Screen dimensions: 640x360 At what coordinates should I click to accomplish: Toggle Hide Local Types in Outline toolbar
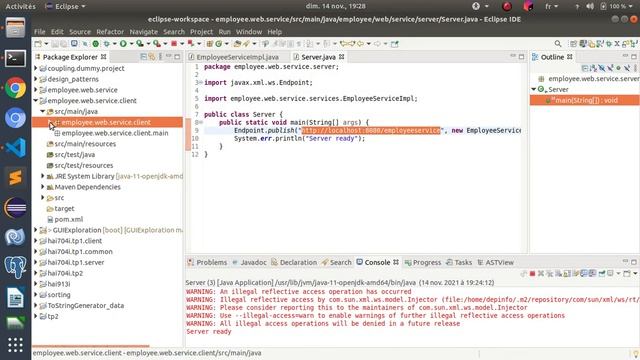pyautogui.click(x=627, y=68)
